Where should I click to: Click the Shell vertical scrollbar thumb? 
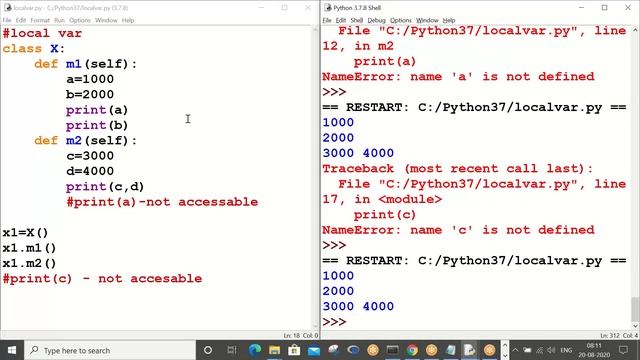tap(636, 309)
